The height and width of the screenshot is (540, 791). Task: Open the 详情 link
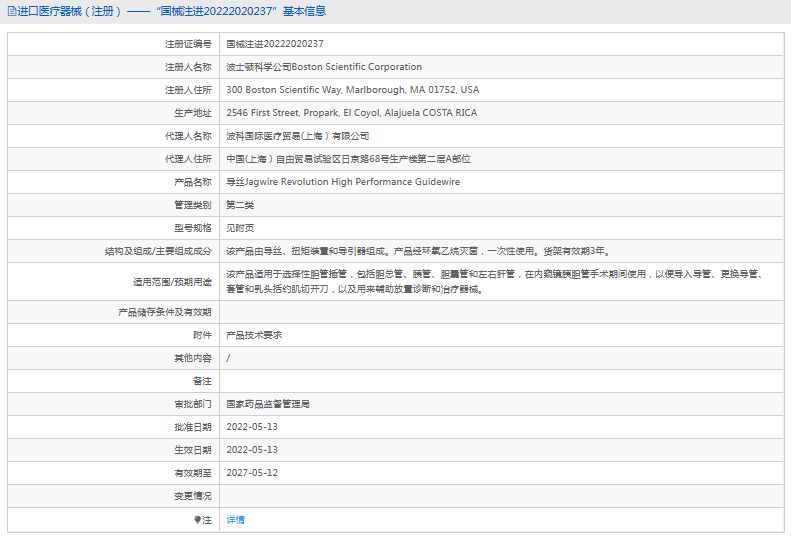[236, 519]
